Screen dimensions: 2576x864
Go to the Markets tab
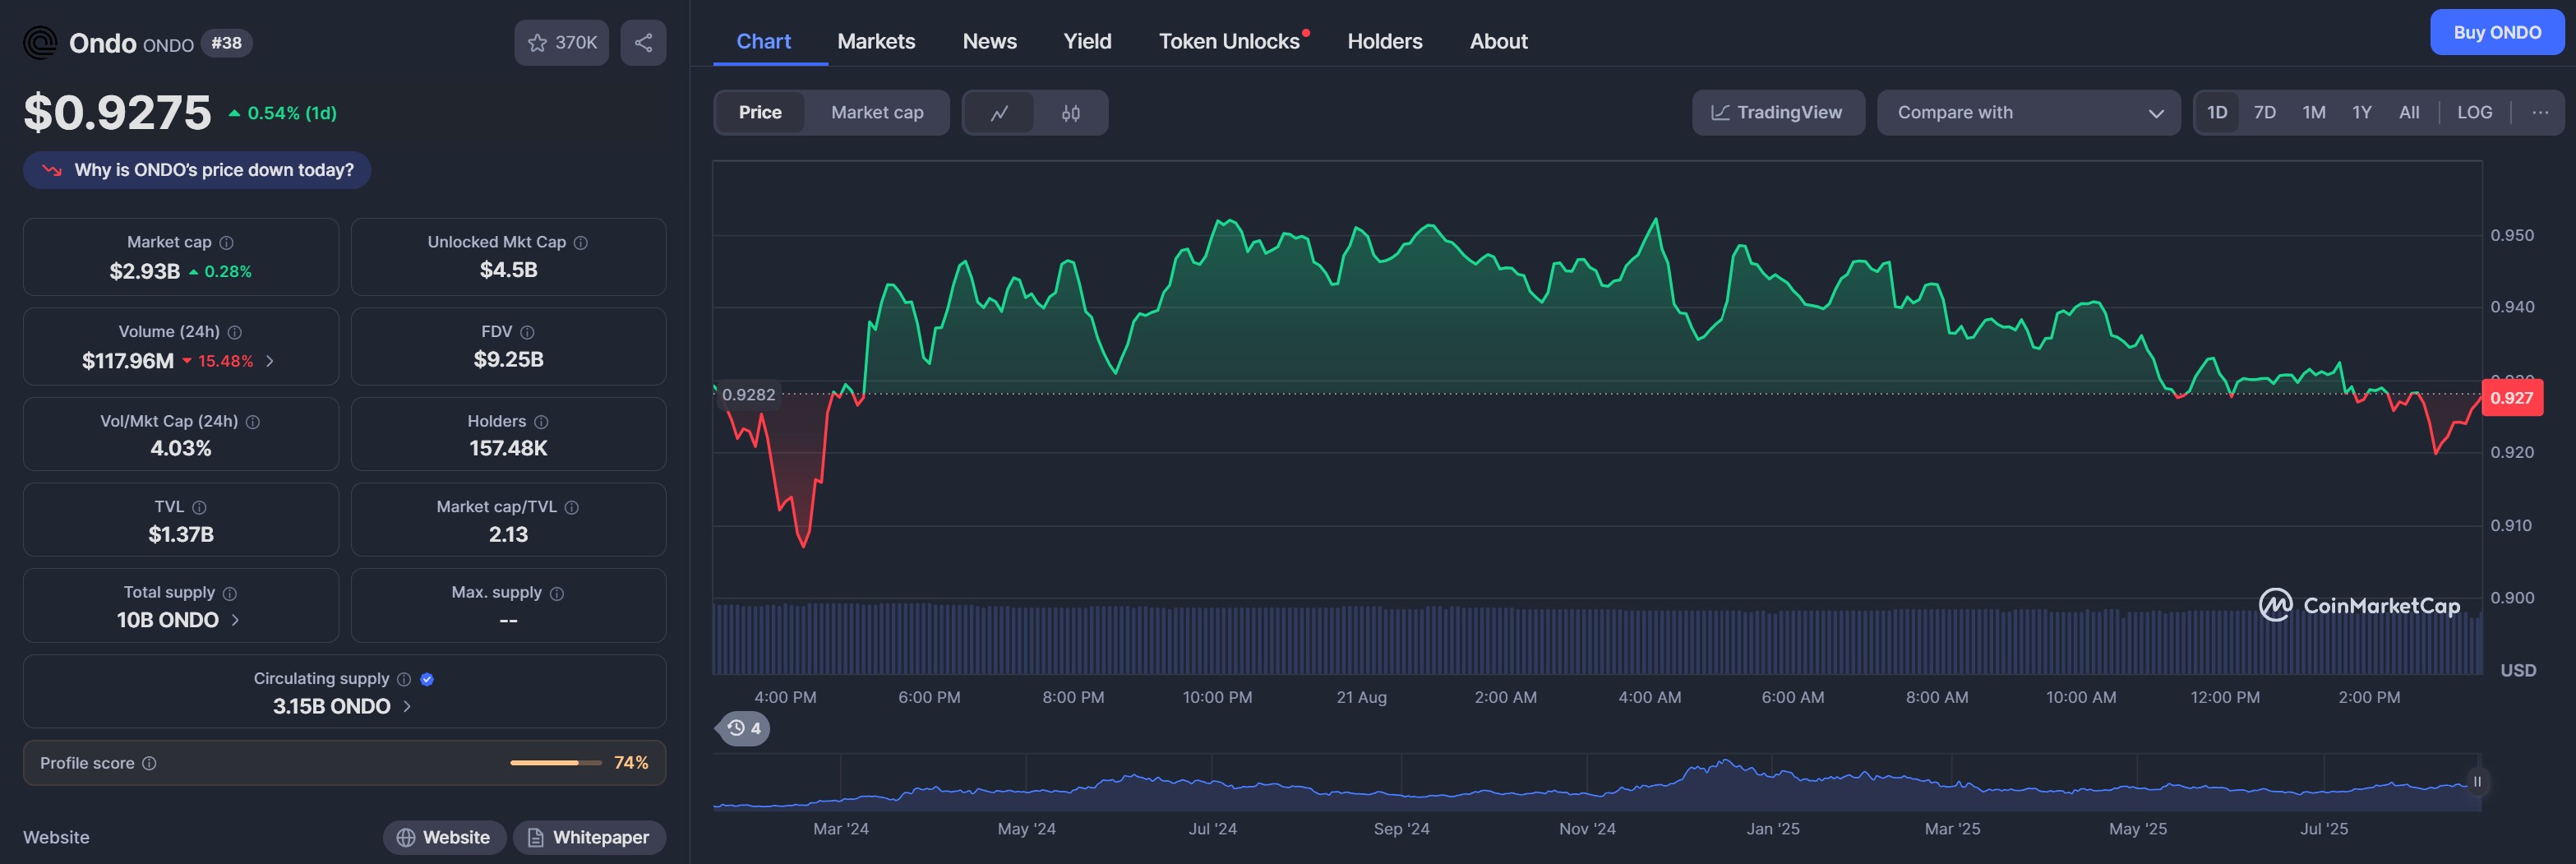(876, 42)
